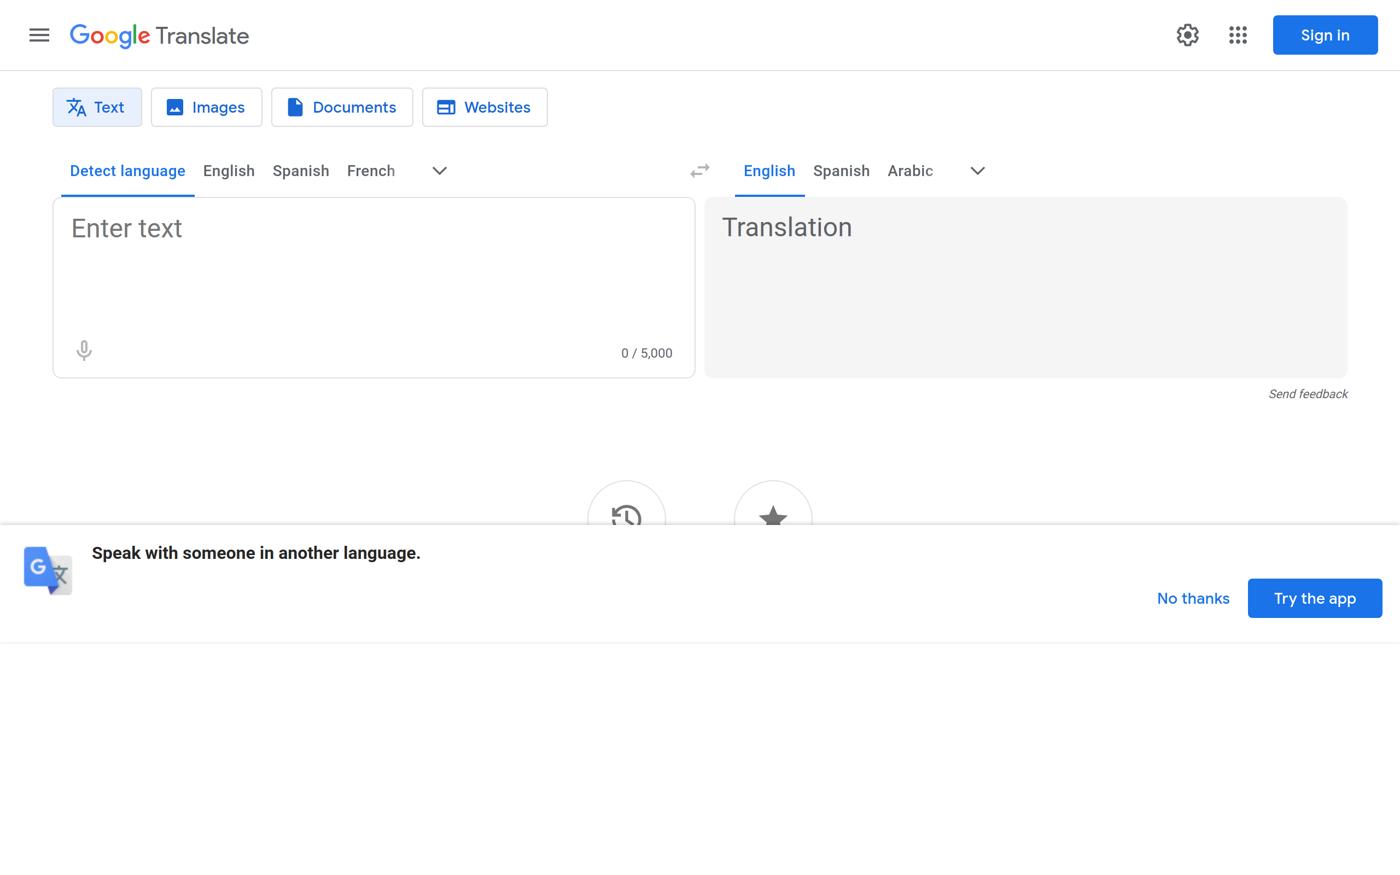Expand more source languages chevron
This screenshot has height=875, width=1400.
pos(439,171)
